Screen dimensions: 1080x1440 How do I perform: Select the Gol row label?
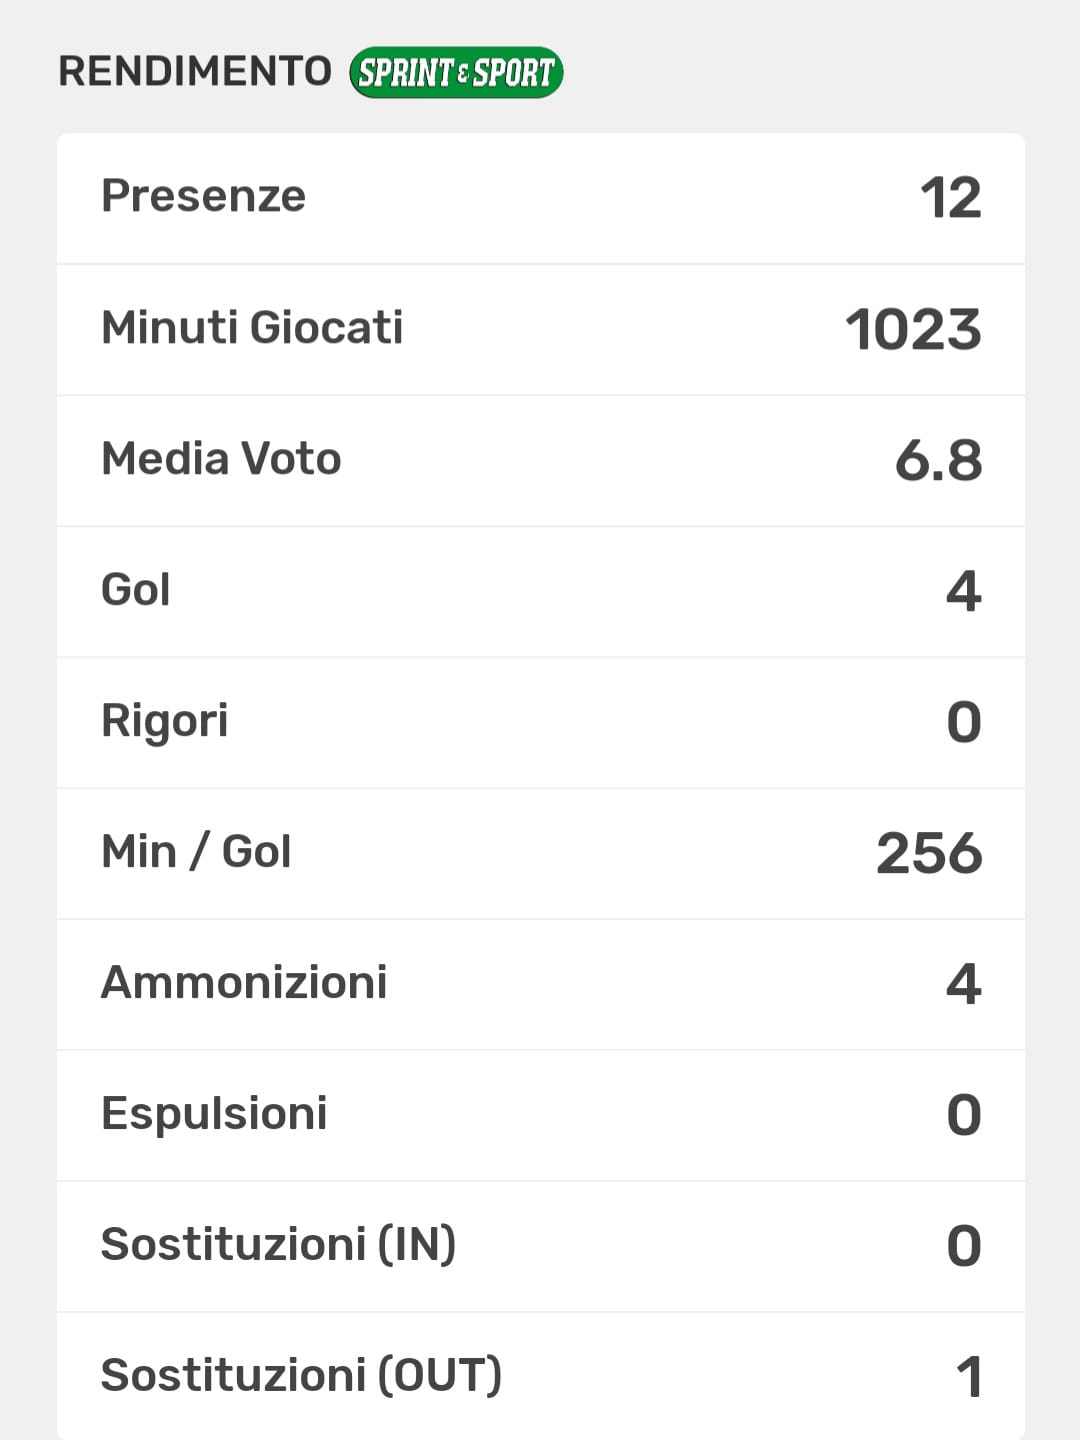[136, 590]
